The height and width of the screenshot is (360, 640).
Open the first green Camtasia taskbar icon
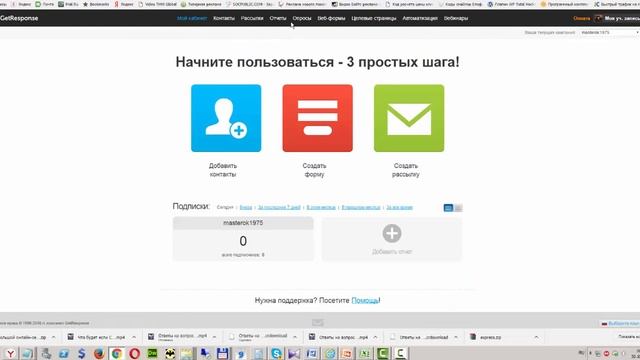pos(383,353)
